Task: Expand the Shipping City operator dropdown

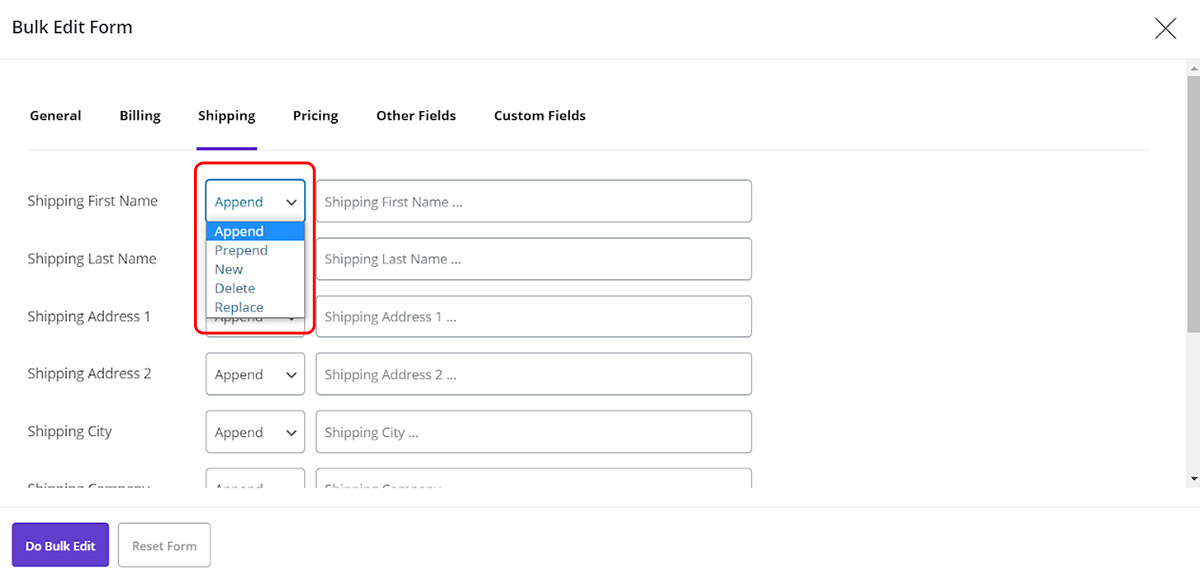Action: pyautogui.click(x=255, y=432)
